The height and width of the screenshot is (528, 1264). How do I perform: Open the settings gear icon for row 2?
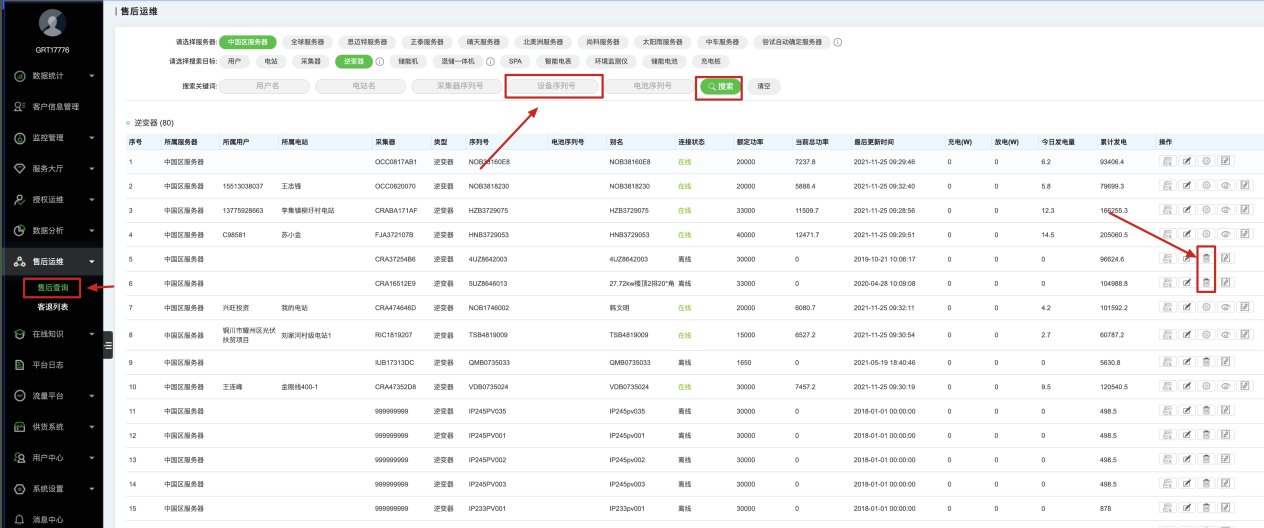click(1206, 185)
